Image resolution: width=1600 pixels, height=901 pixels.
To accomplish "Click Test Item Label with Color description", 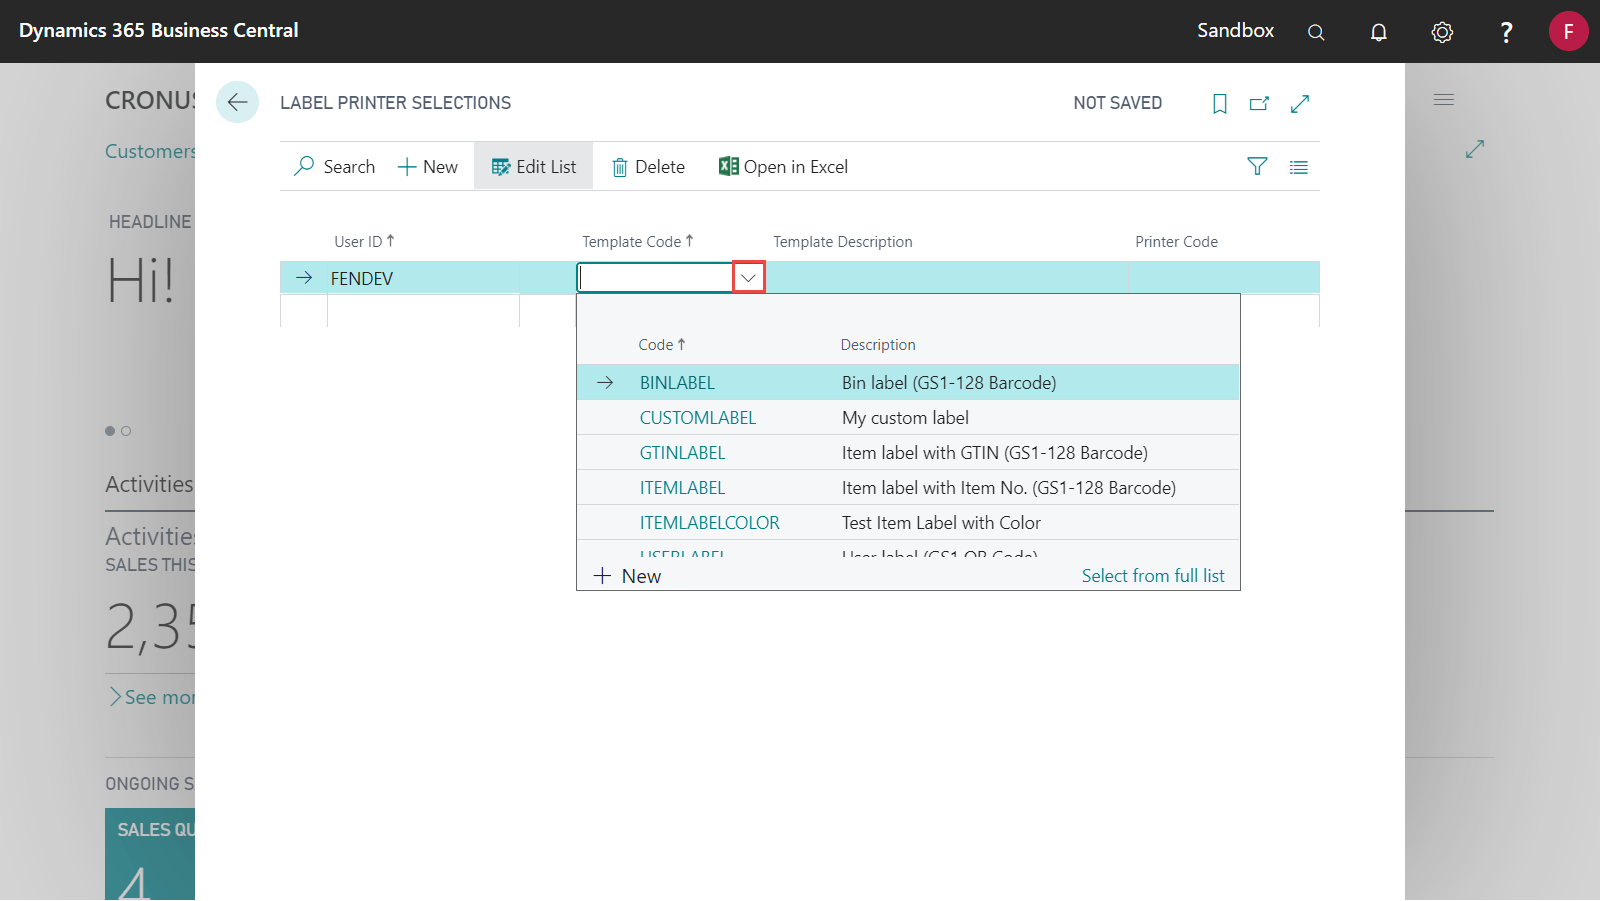I will 941,523.
